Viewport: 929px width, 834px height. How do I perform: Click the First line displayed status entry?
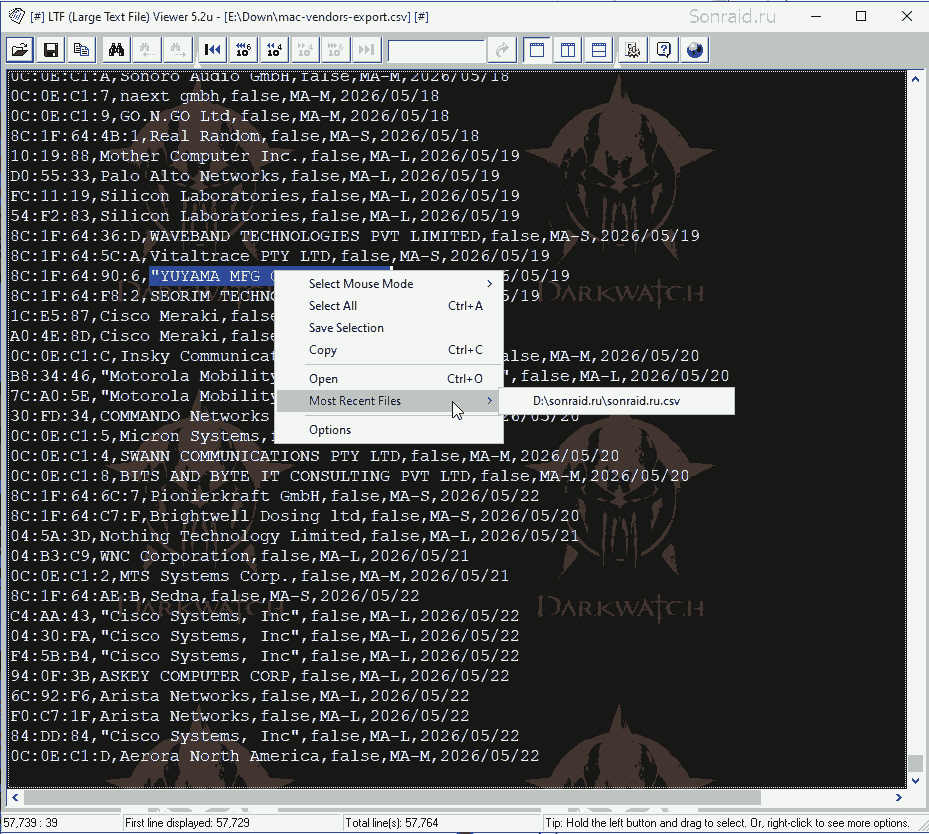(187, 823)
